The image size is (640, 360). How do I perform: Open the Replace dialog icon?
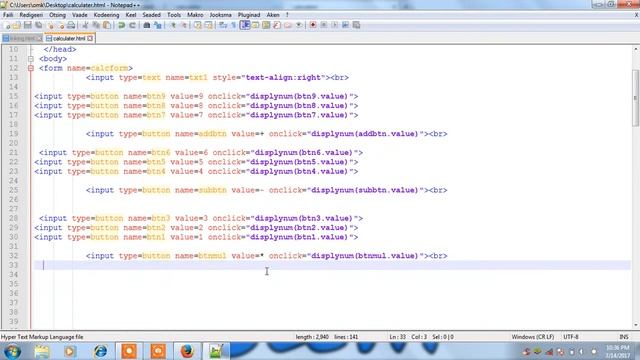coord(158,25)
